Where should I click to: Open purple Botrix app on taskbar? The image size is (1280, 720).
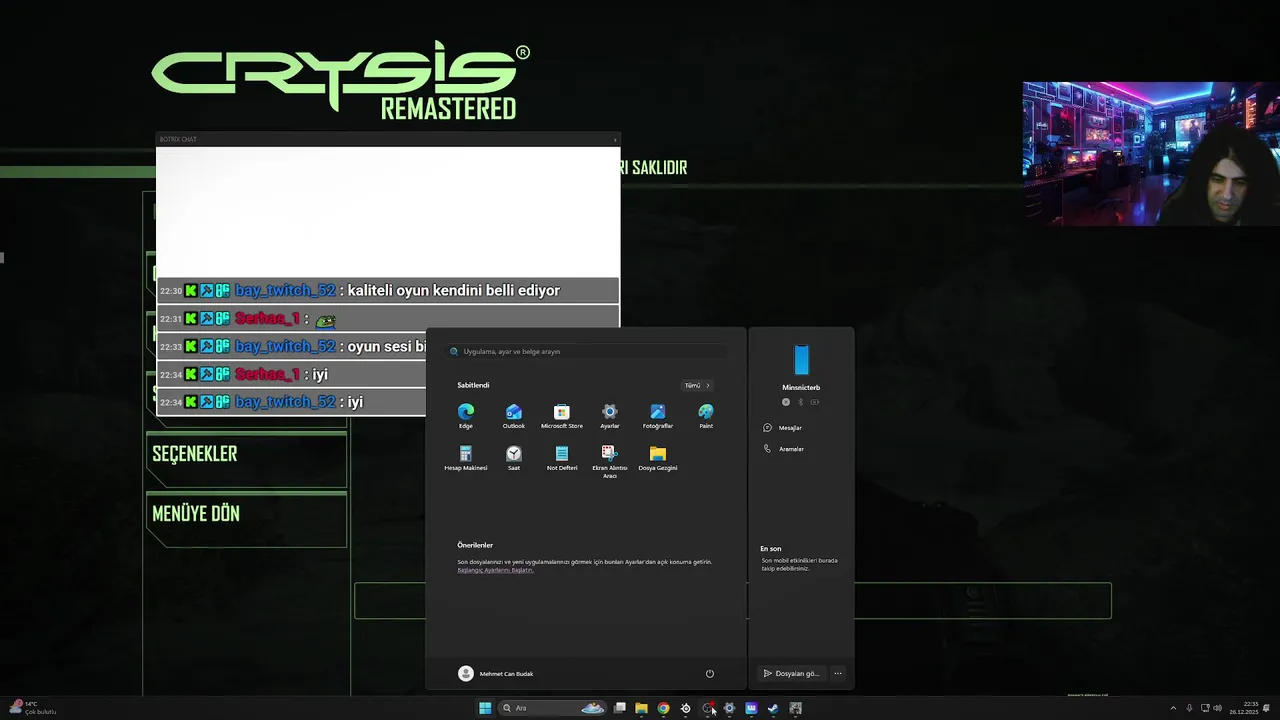751,708
